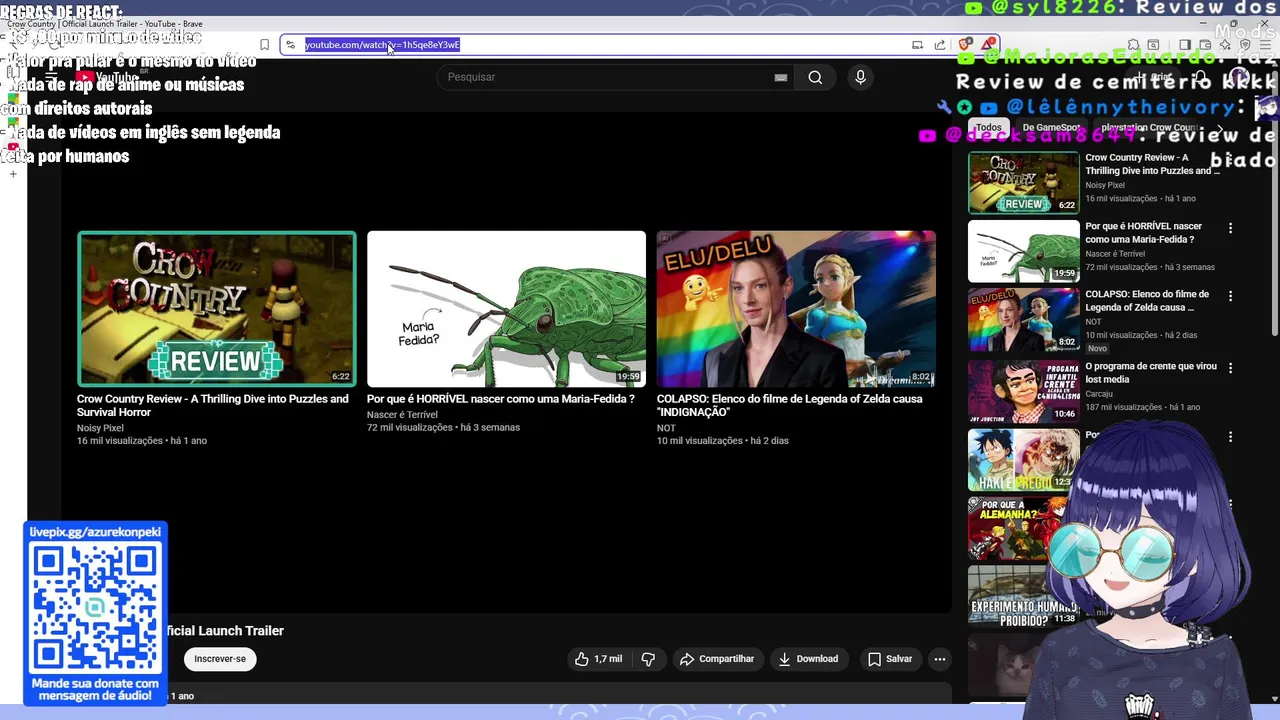The image size is (1280, 720).
Task: Open Maria-Fedida end-screen video card
Action: click(x=506, y=309)
